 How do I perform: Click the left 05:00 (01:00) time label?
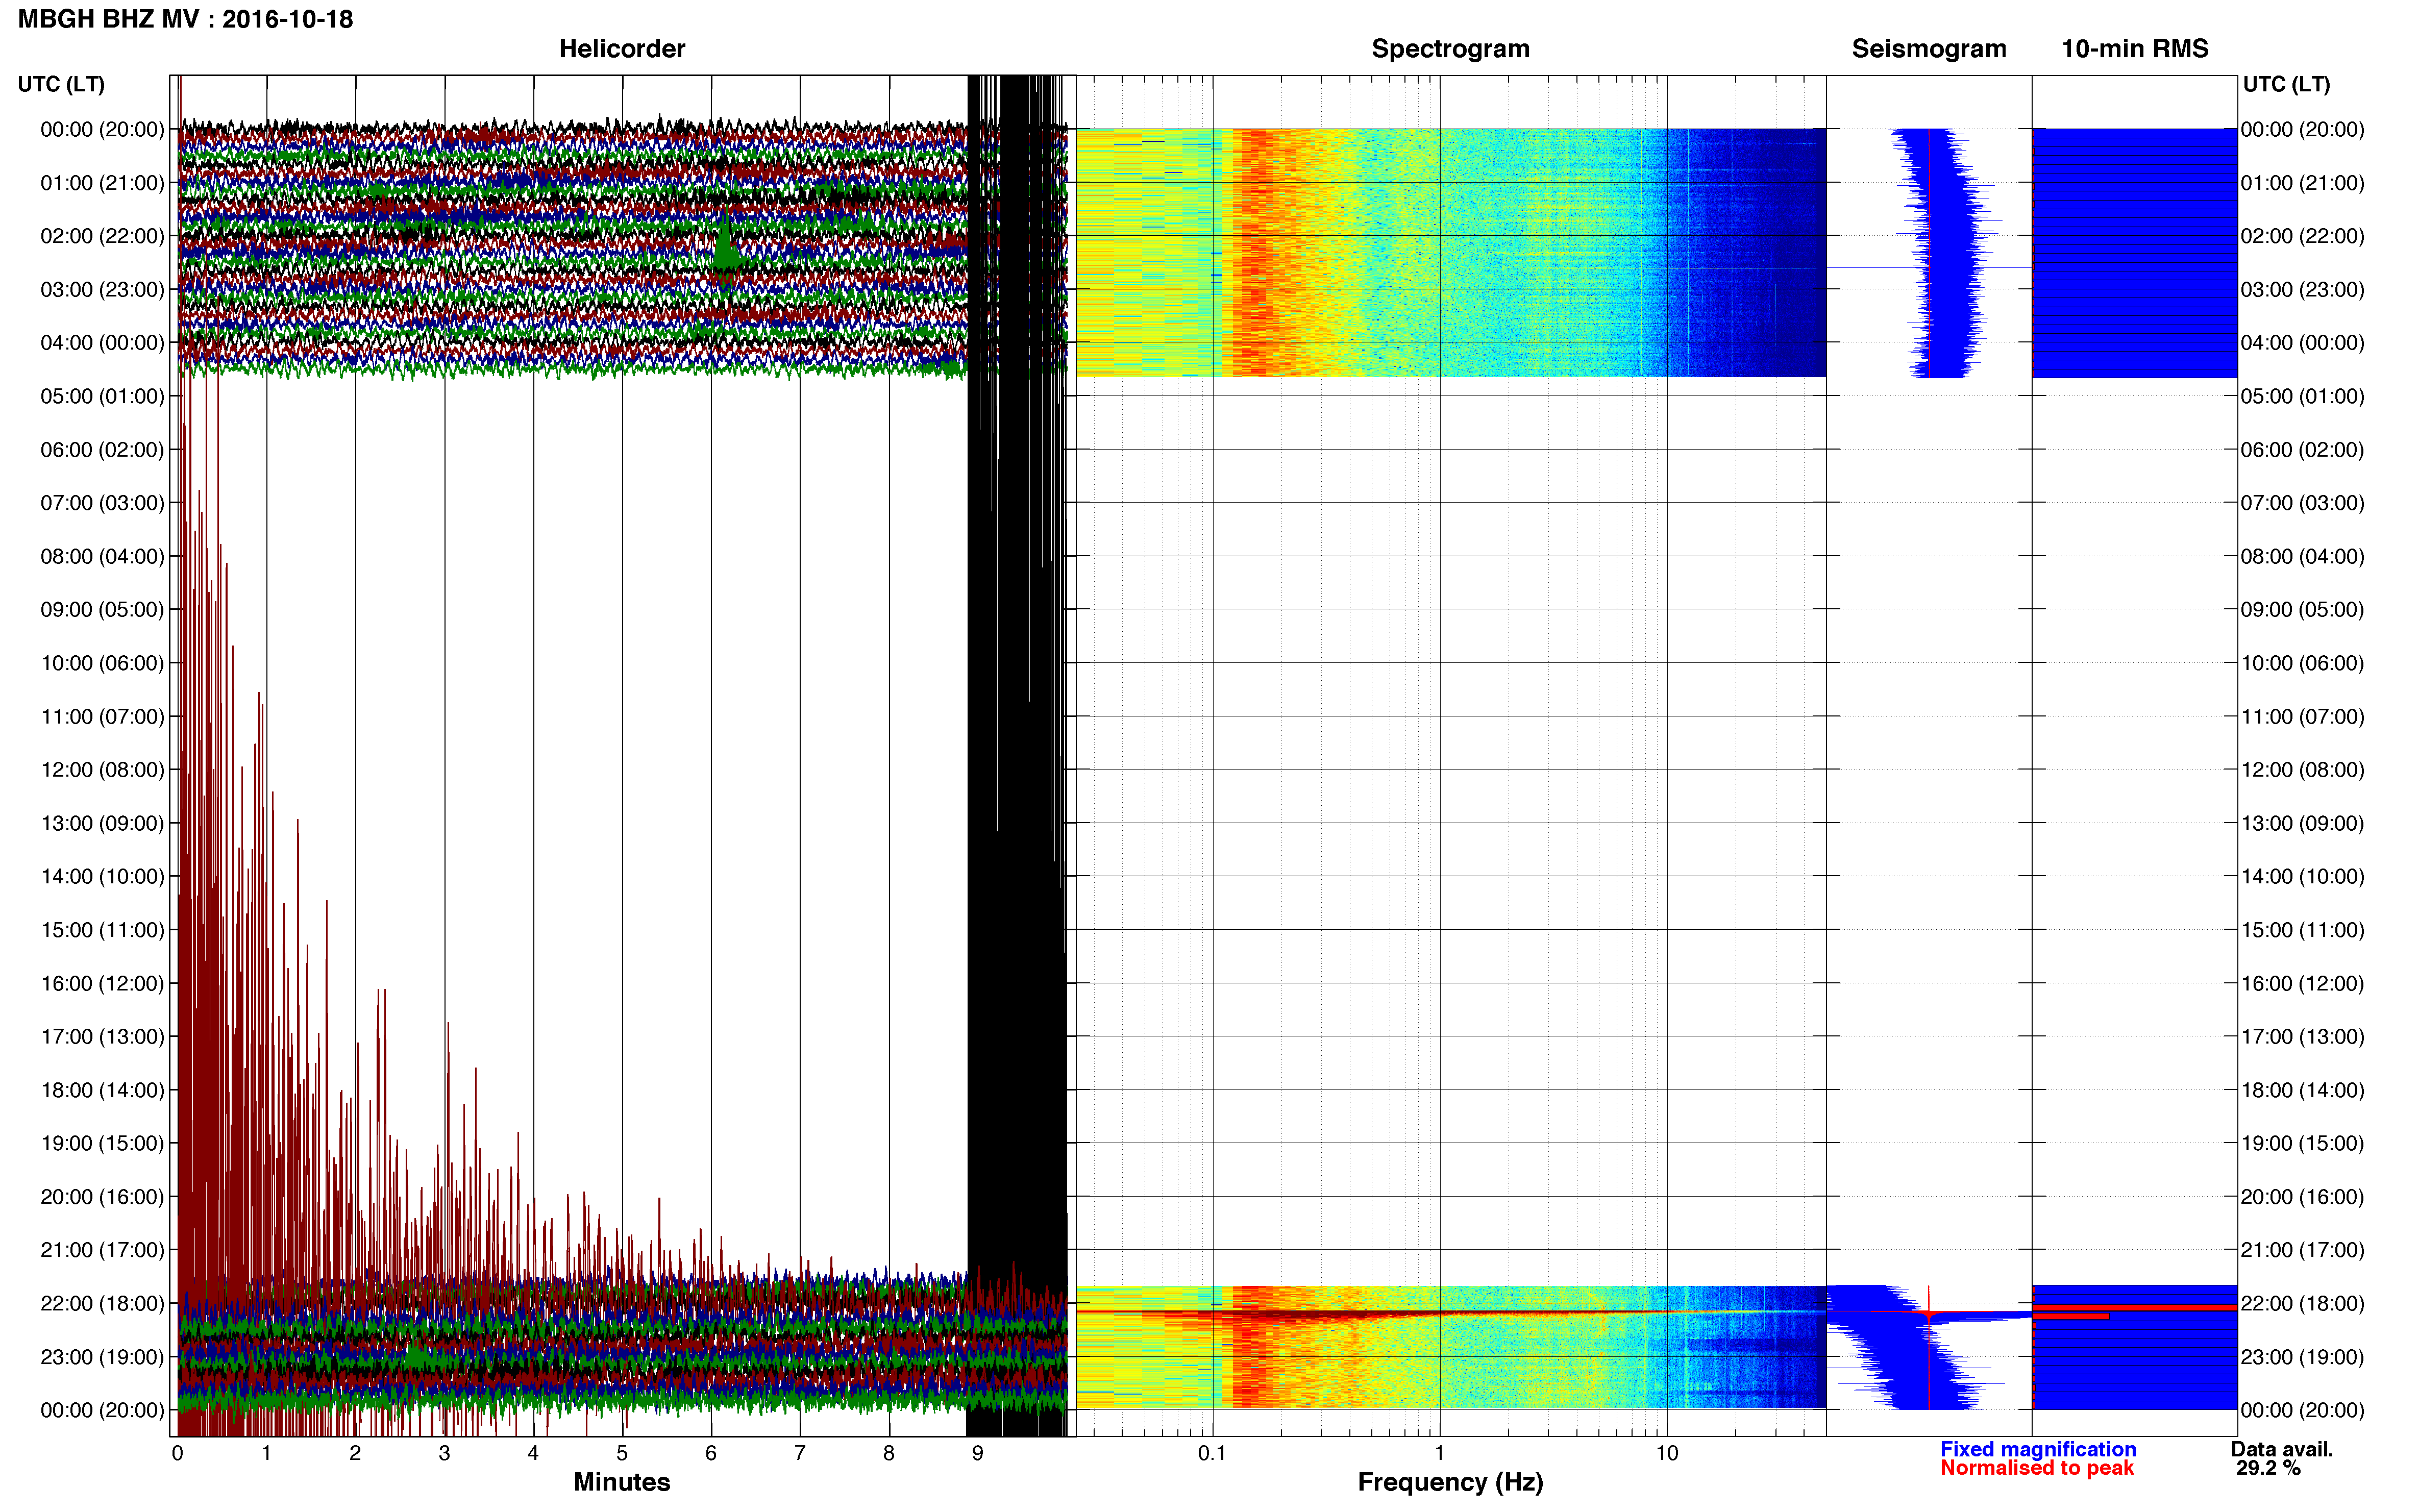point(102,396)
